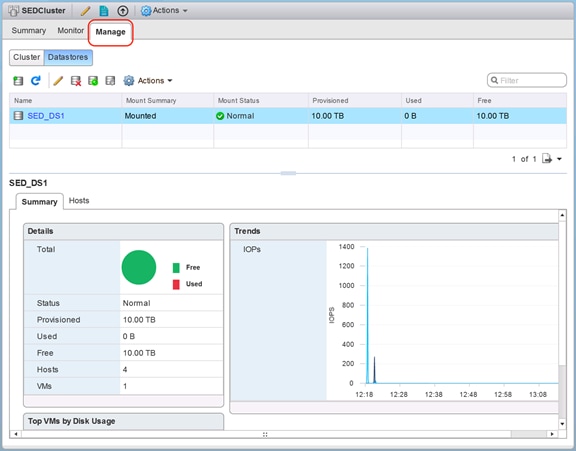This screenshot has width=576, height=451.
Task: Sort by Free column header
Action: click(x=520, y=100)
